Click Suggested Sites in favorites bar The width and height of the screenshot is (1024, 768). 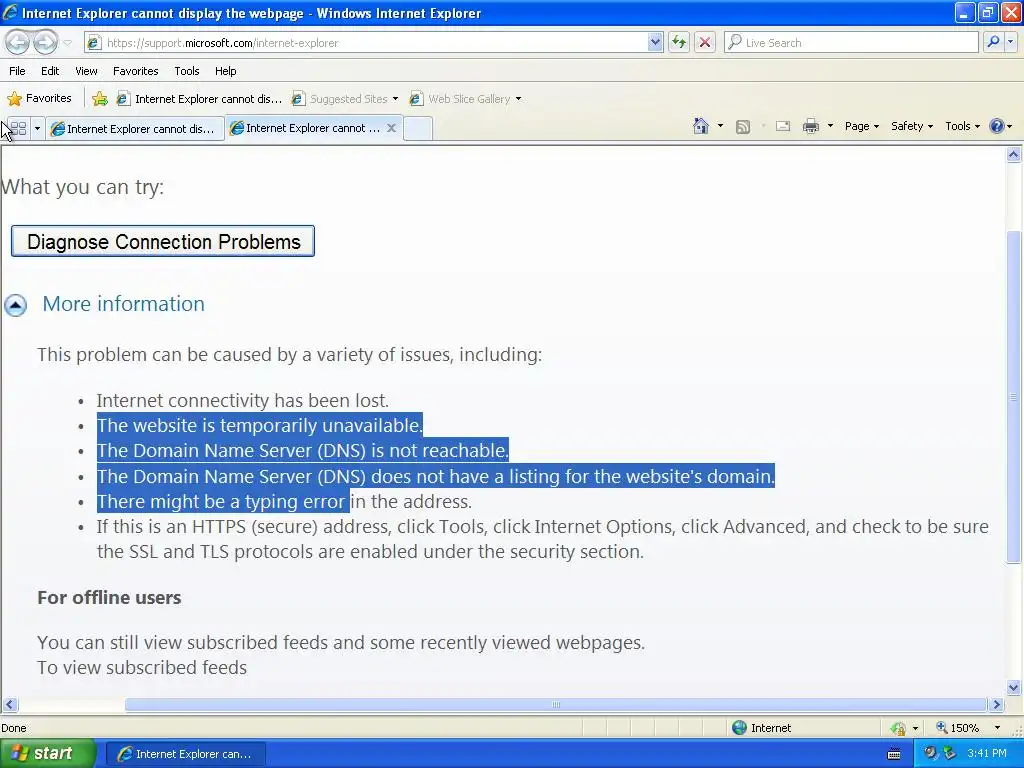(x=340, y=99)
